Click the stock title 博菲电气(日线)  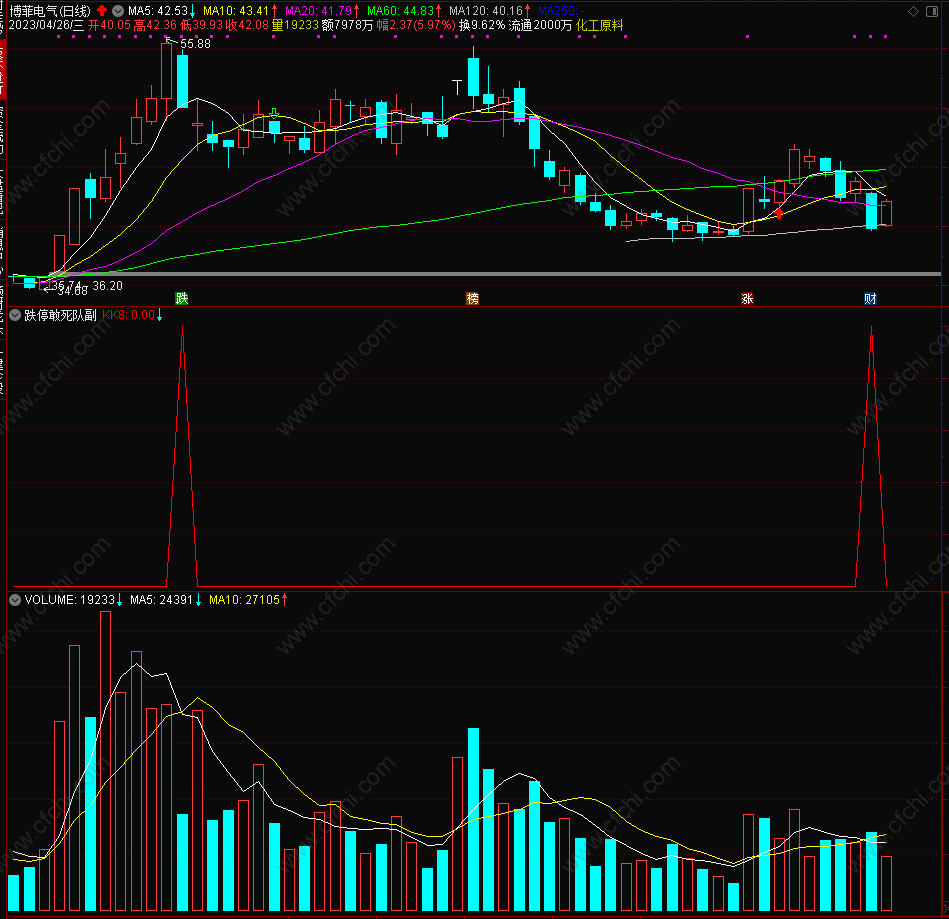(50, 11)
